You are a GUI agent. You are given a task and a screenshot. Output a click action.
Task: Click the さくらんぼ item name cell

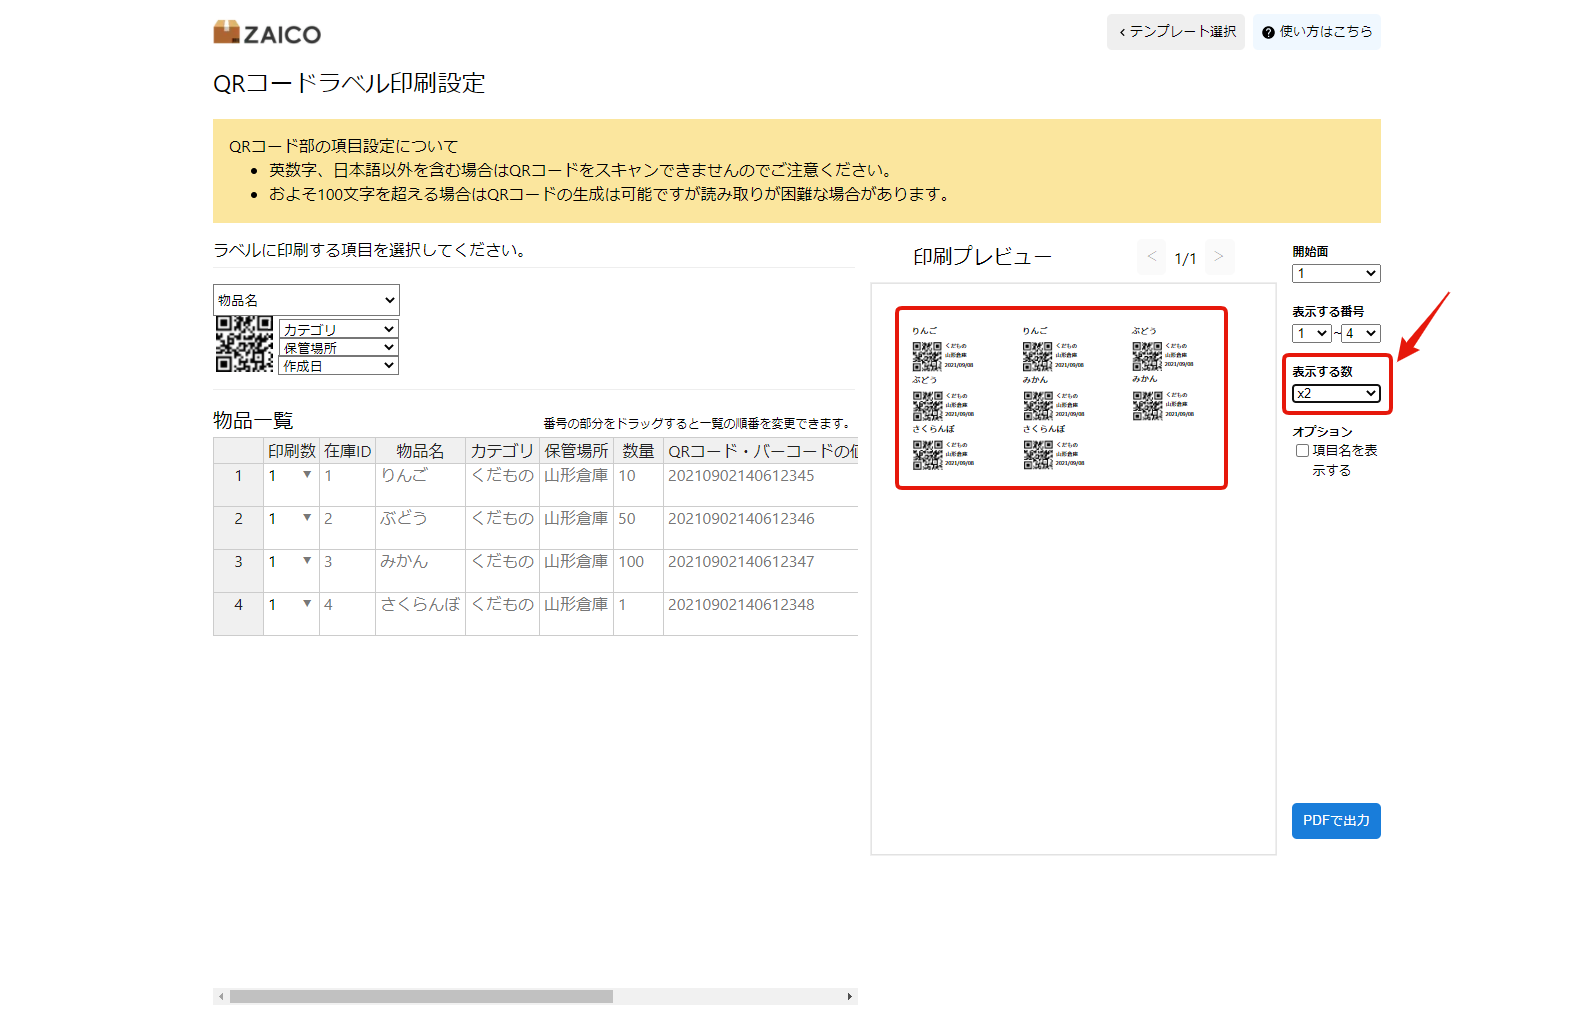[x=420, y=614]
